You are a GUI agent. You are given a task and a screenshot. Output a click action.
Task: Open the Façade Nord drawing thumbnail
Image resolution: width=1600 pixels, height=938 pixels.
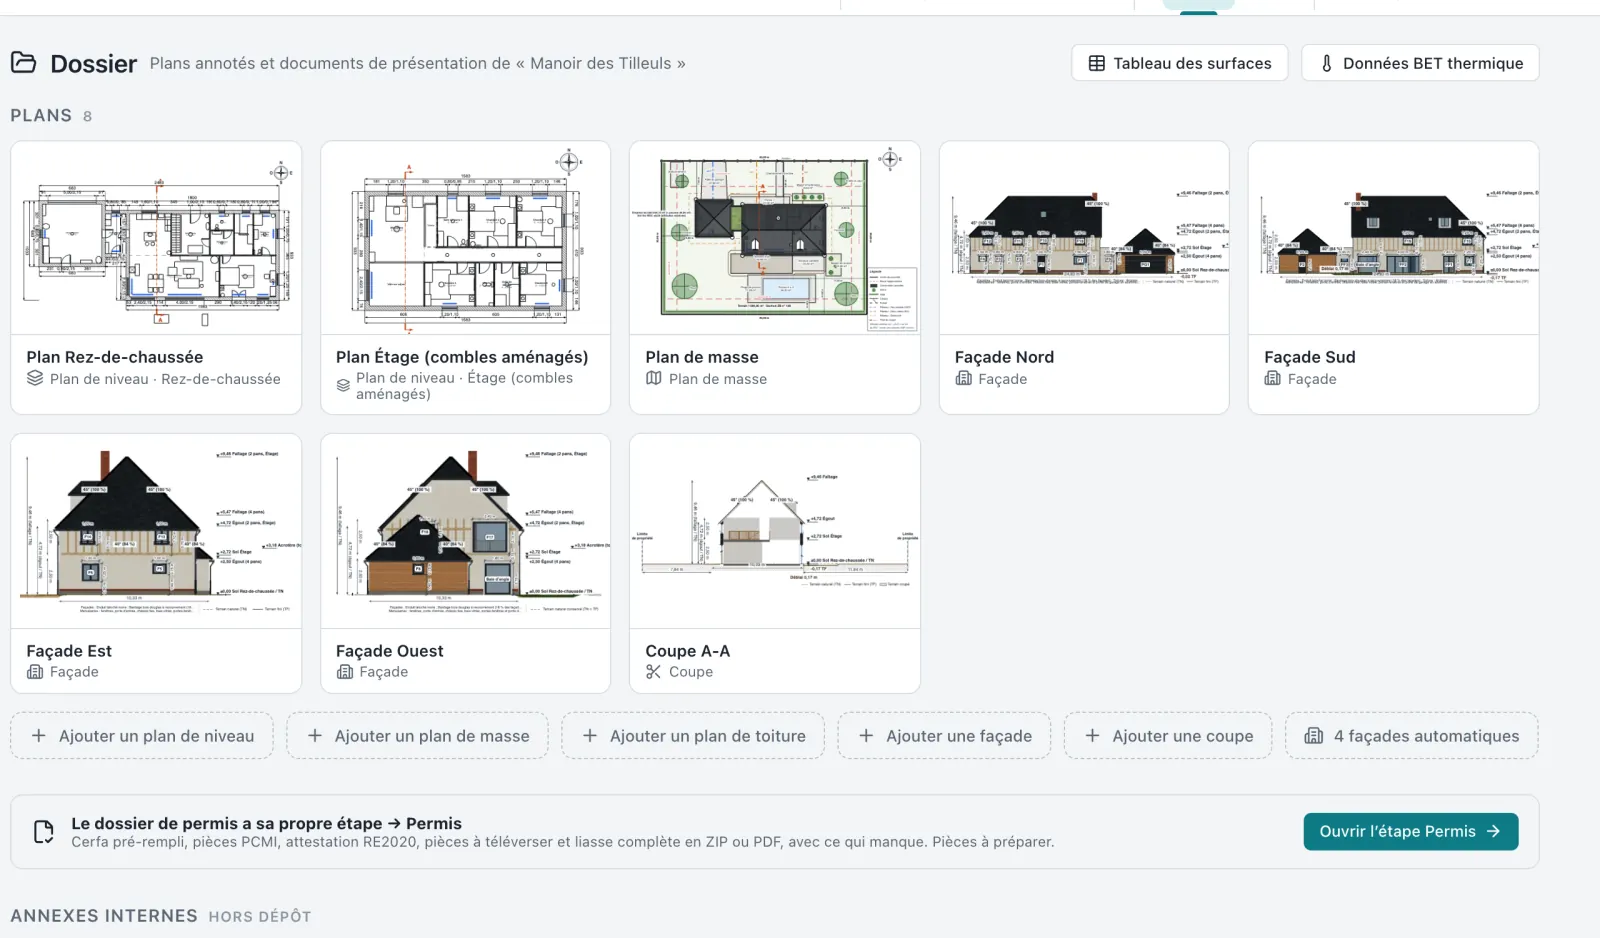click(1084, 238)
